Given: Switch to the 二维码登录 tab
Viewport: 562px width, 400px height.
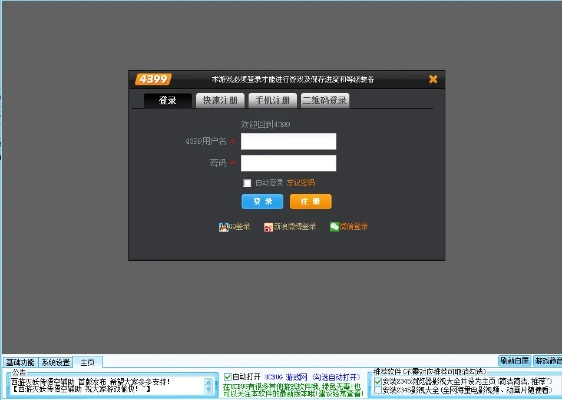Looking at the screenshot, I should pyautogui.click(x=325, y=100).
